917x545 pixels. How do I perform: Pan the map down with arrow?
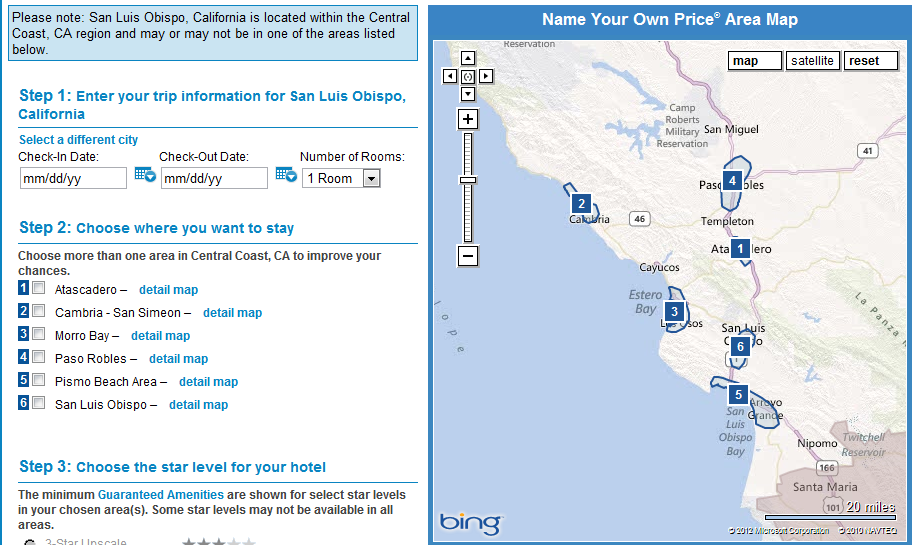(x=468, y=94)
